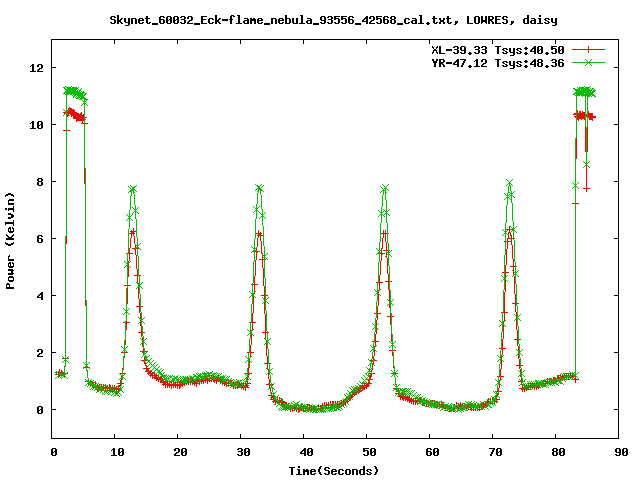The width and height of the screenshot is (640, 480).
Task: Click the x-axis tick label 50
Action: 369,452
